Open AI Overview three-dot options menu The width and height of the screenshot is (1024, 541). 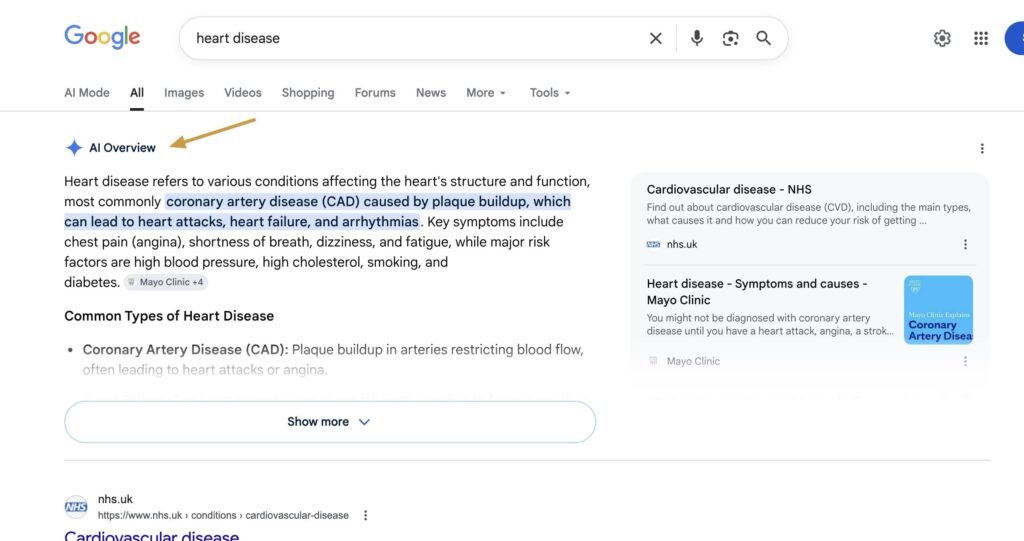coord(982,149)
